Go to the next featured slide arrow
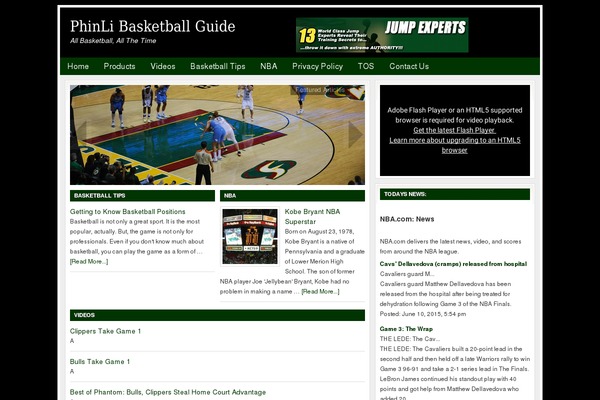This screenshot has width=600, height=400. [355, 134]
